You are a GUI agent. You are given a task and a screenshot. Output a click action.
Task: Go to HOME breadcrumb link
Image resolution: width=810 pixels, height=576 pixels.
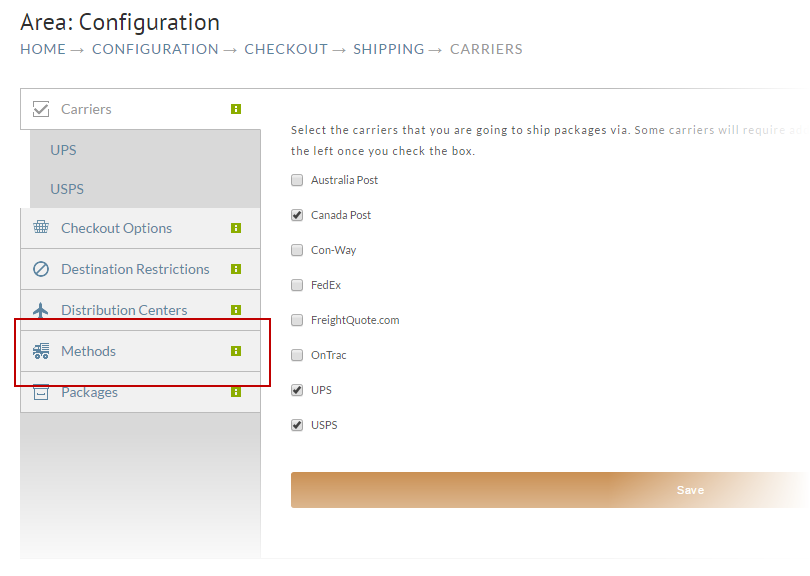[43, 49]
